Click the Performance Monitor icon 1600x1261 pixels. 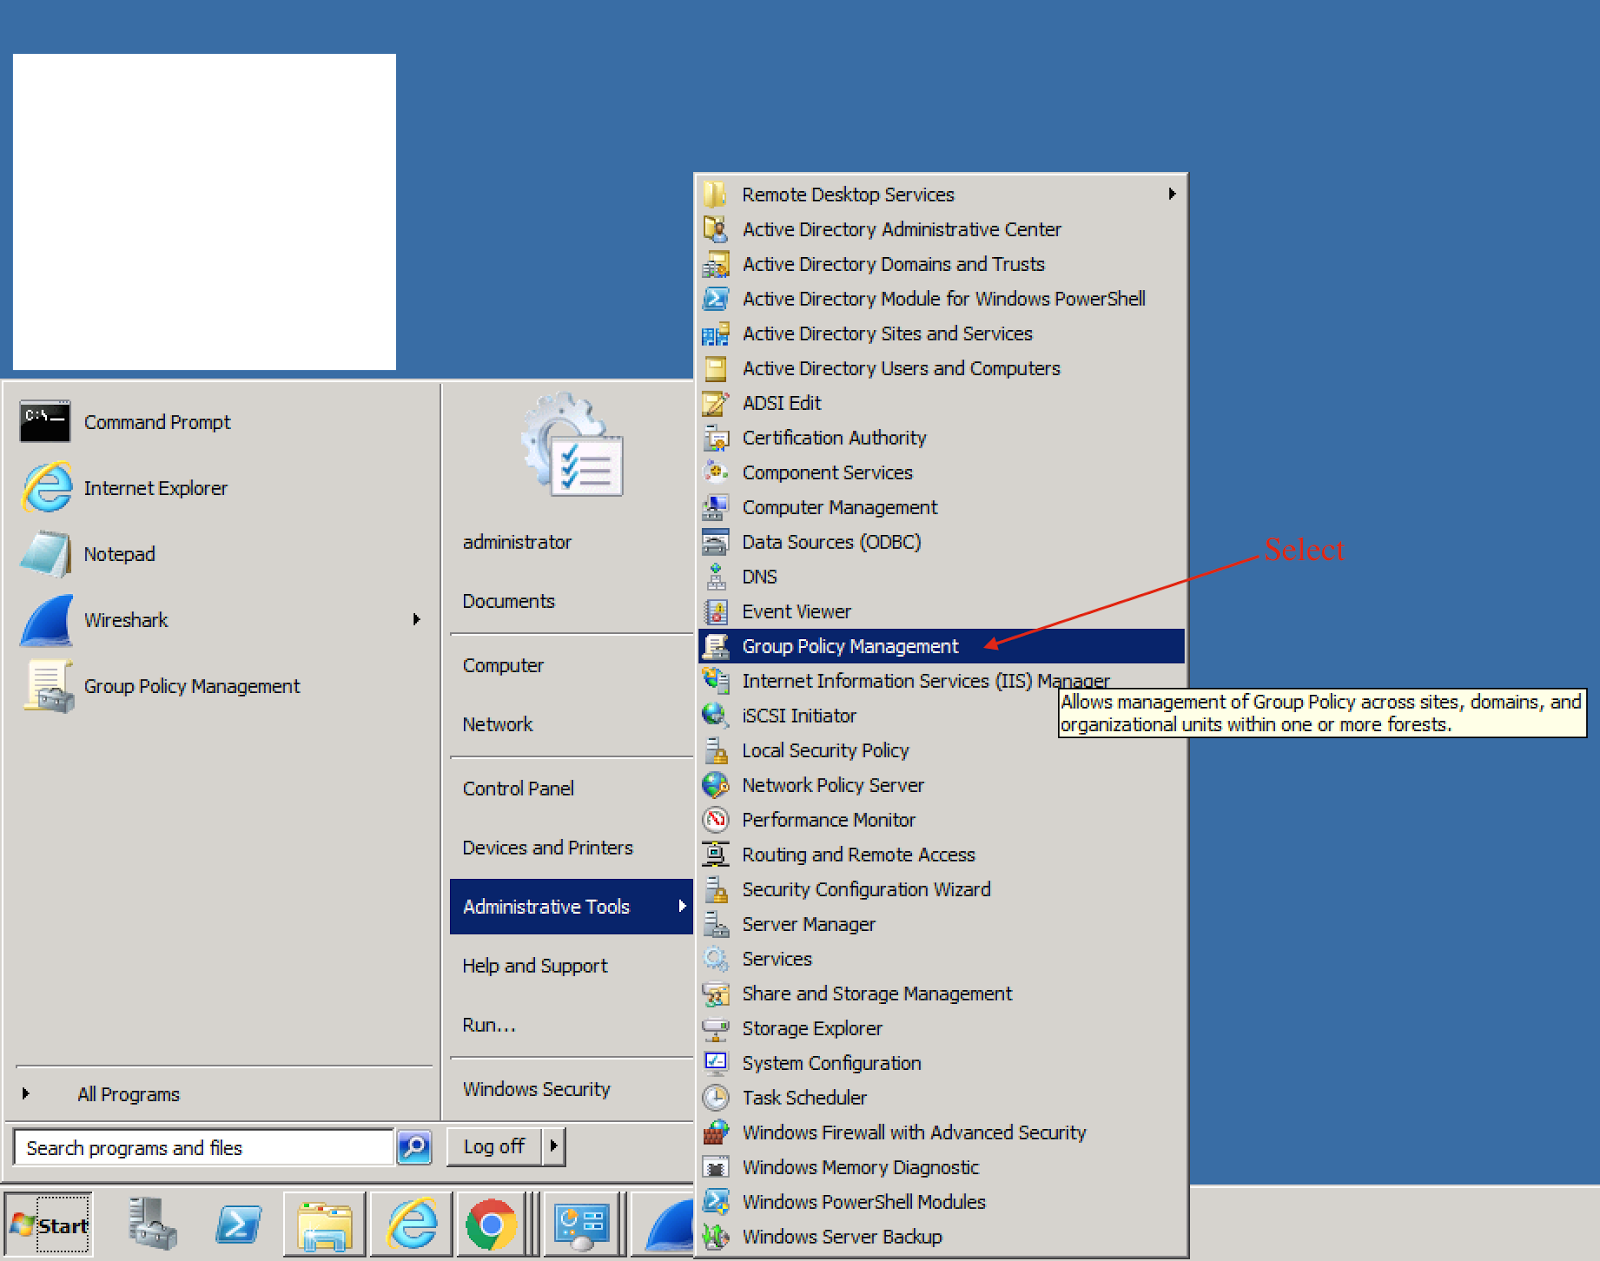tap(716, 820)
